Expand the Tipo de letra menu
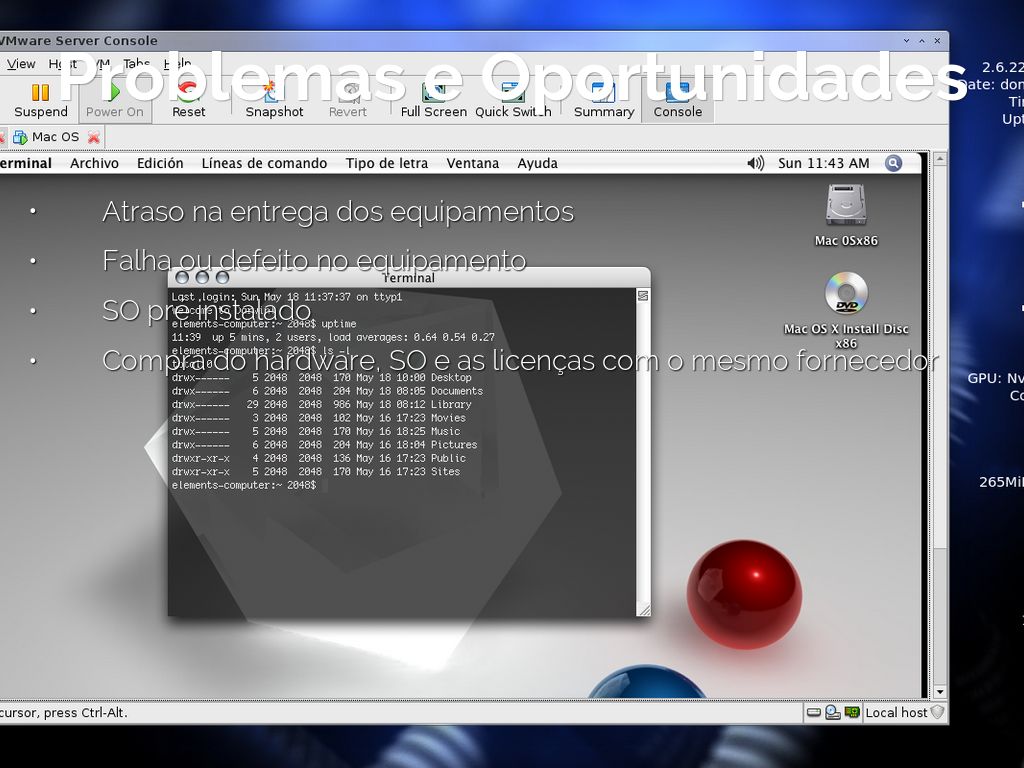1024x768 pixels. (x=386, y=163)
